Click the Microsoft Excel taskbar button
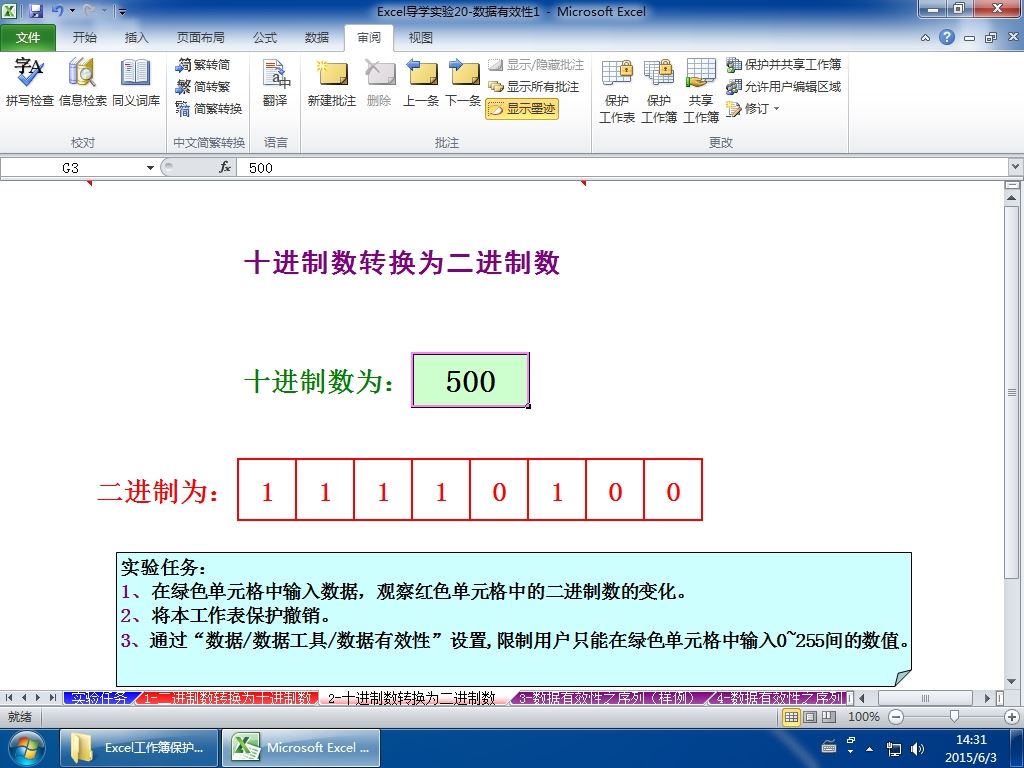This screenshot has width=1024, height=768. tap(302, 748)
